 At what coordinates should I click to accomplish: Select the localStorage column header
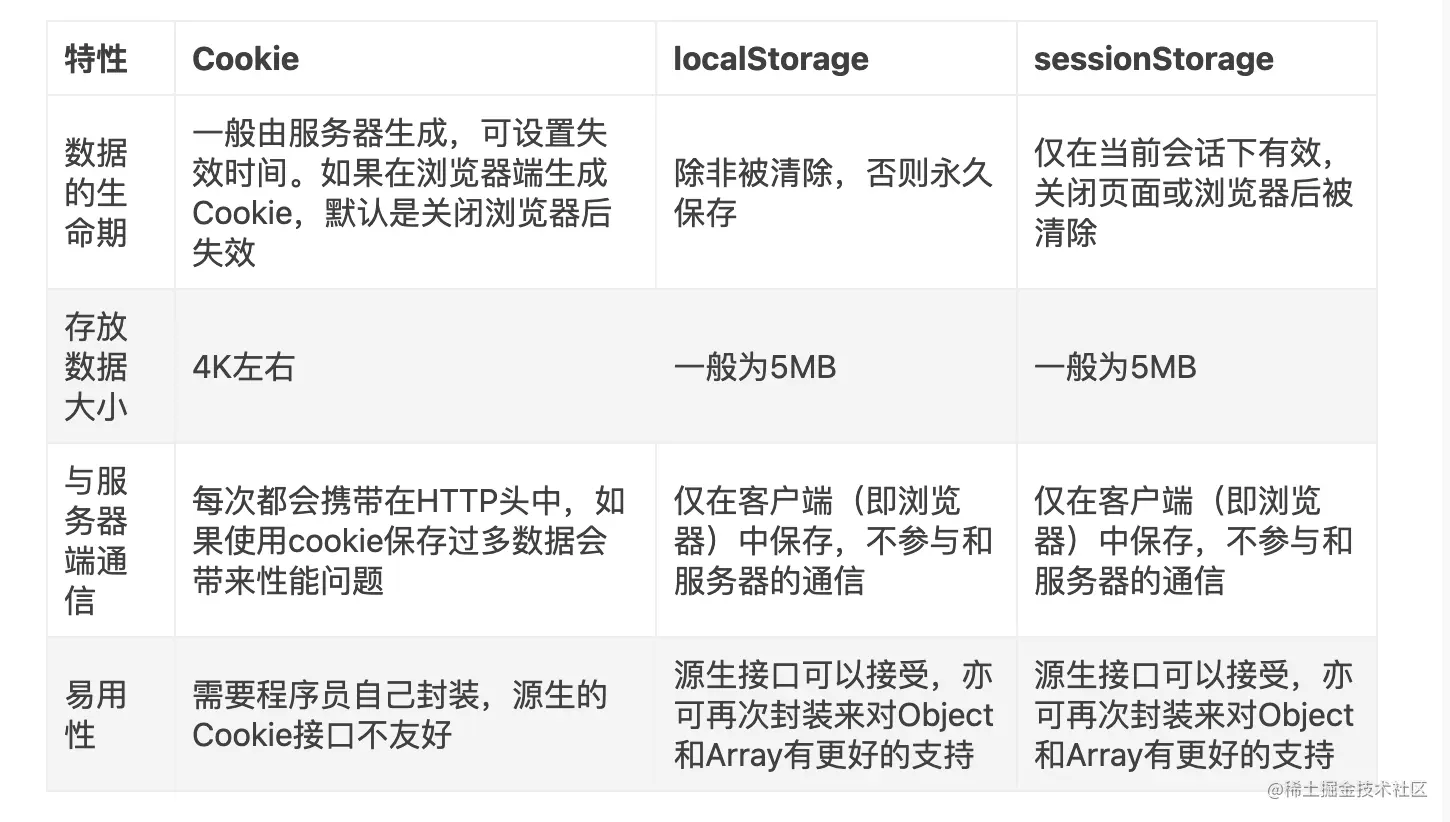[x=836, y=58]
